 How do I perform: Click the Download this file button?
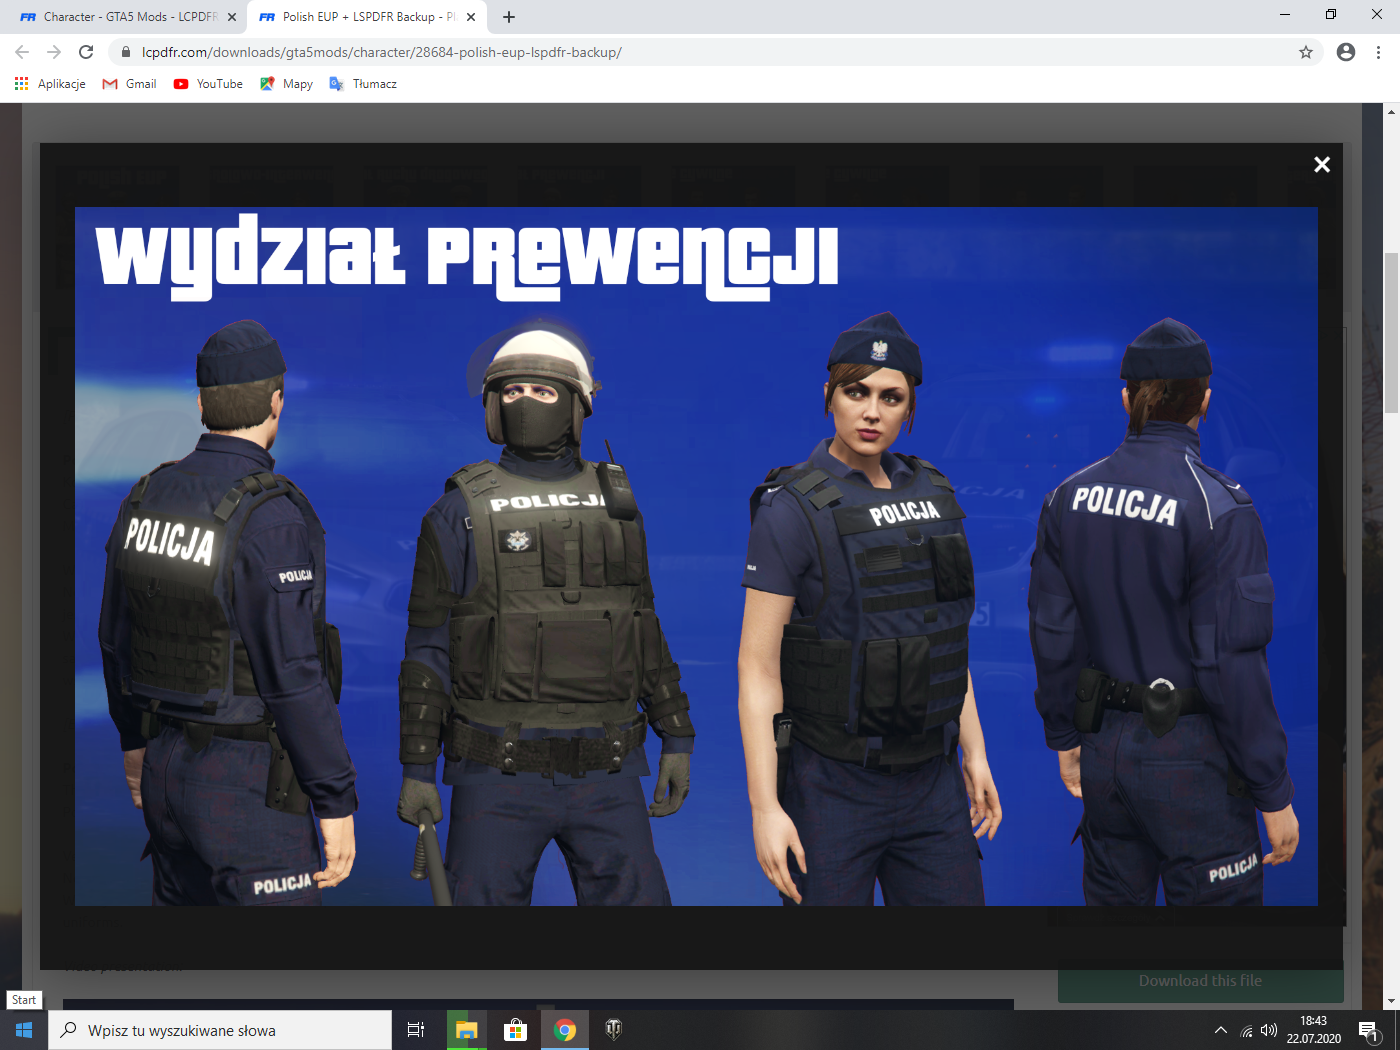point(1200,981)
